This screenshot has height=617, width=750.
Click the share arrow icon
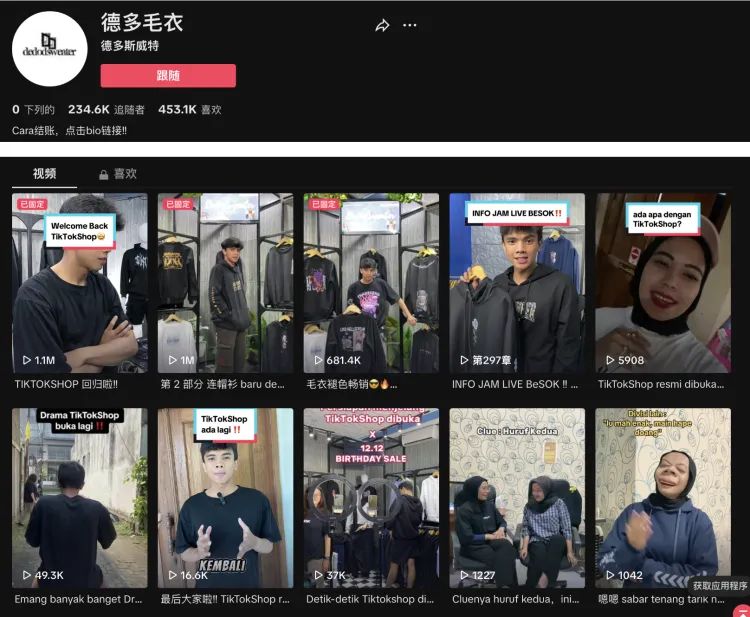pyautogui.click(x=382, y=25)
